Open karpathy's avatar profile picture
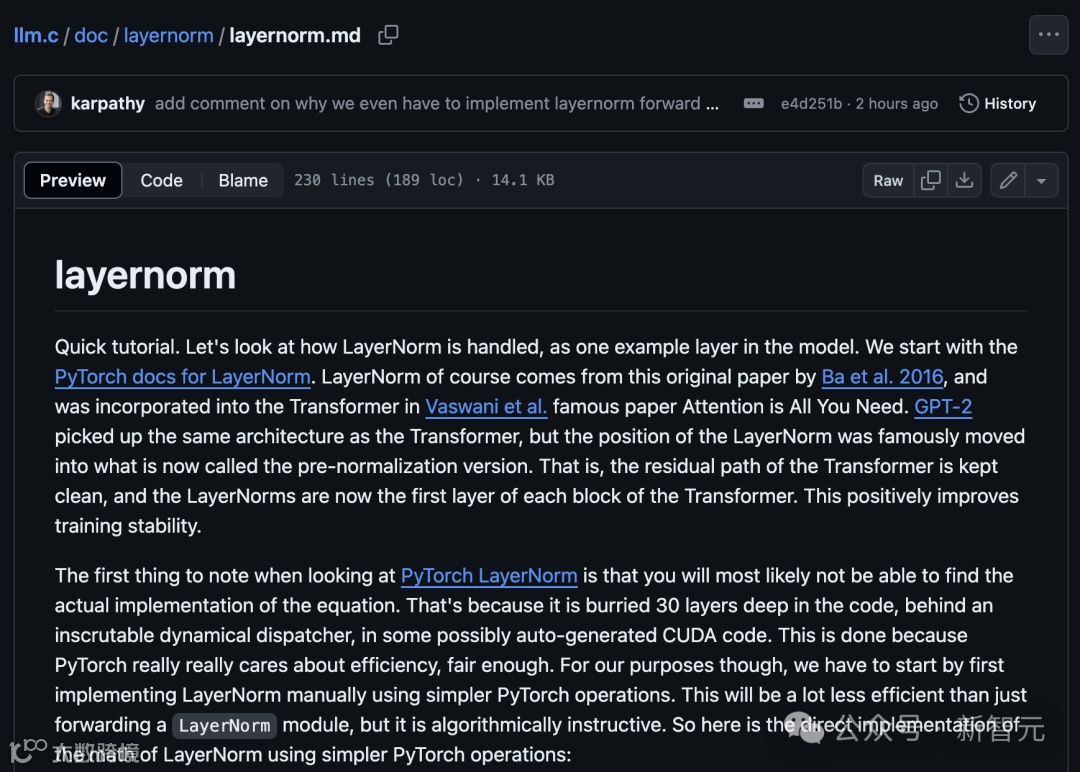Image resolution: width=1080 pixels, height=772 pixels. point(48,103)
